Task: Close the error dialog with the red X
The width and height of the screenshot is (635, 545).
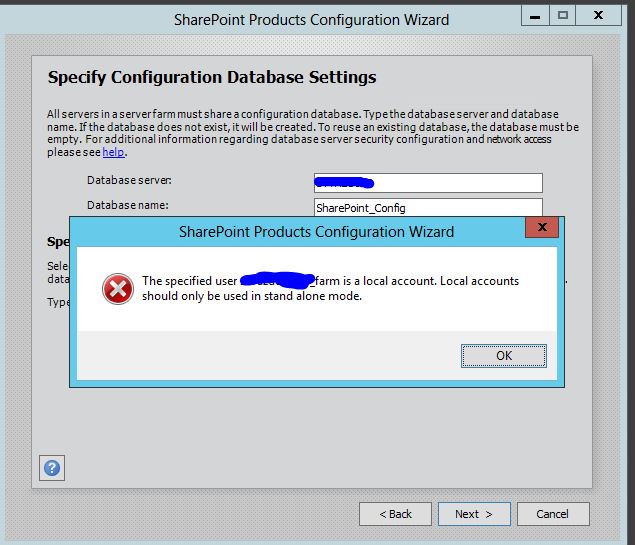Action: [542, 227]
